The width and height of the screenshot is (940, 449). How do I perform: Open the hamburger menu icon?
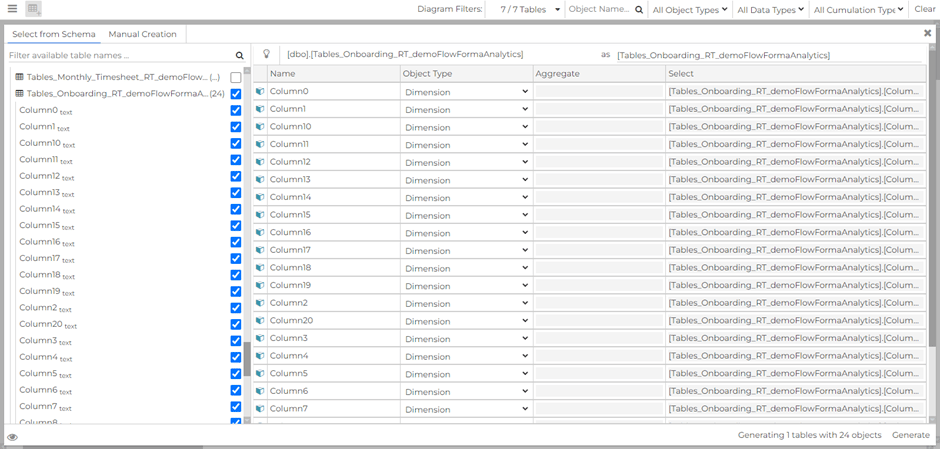tap(12, 9)
